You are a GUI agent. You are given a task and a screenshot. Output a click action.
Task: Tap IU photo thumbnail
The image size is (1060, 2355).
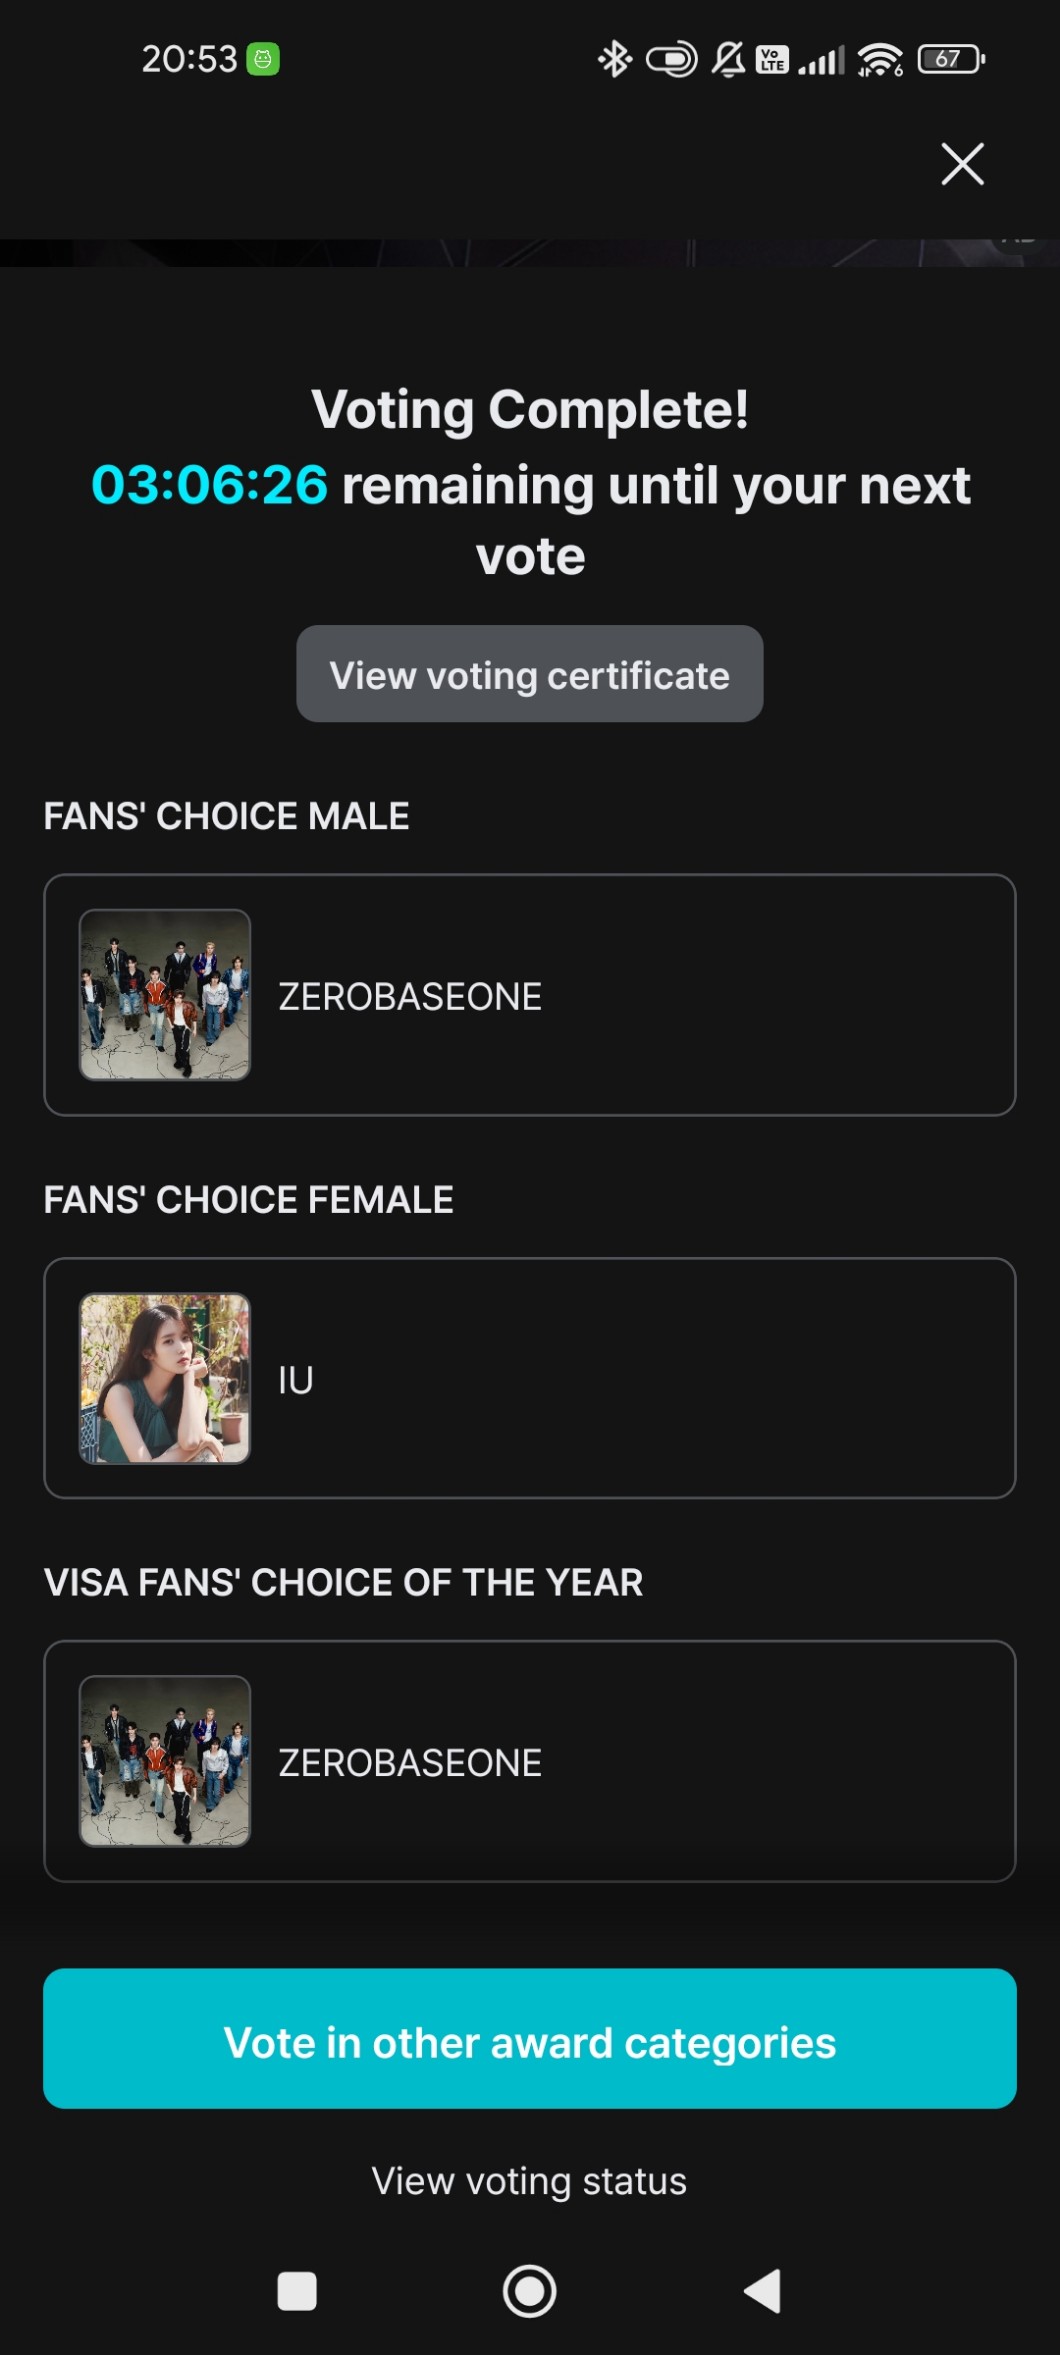tap(165, 1378)
